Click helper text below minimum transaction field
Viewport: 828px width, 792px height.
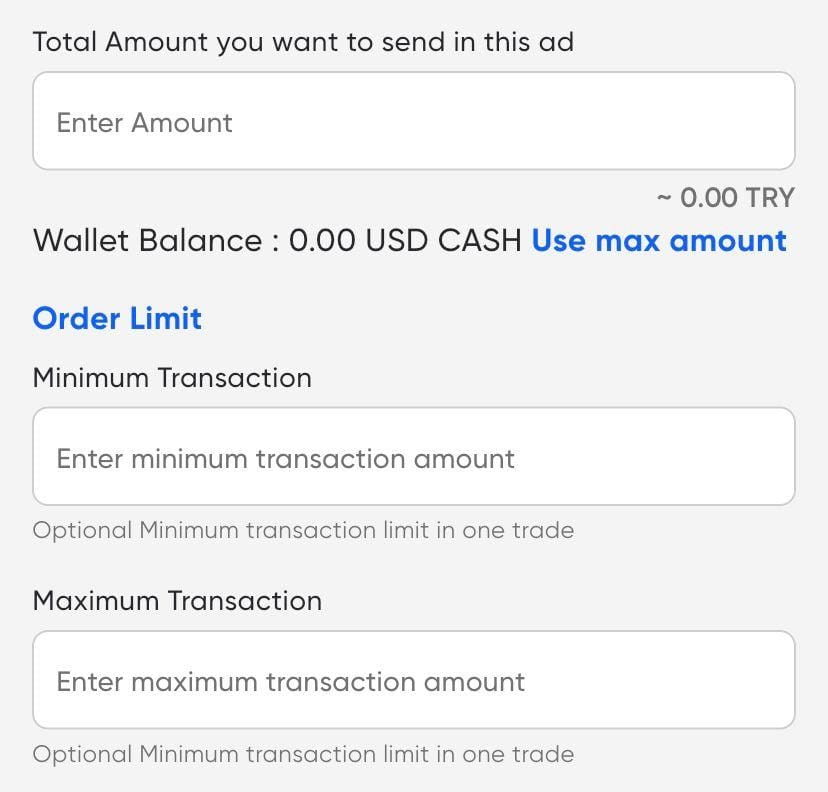pos(303,530)
